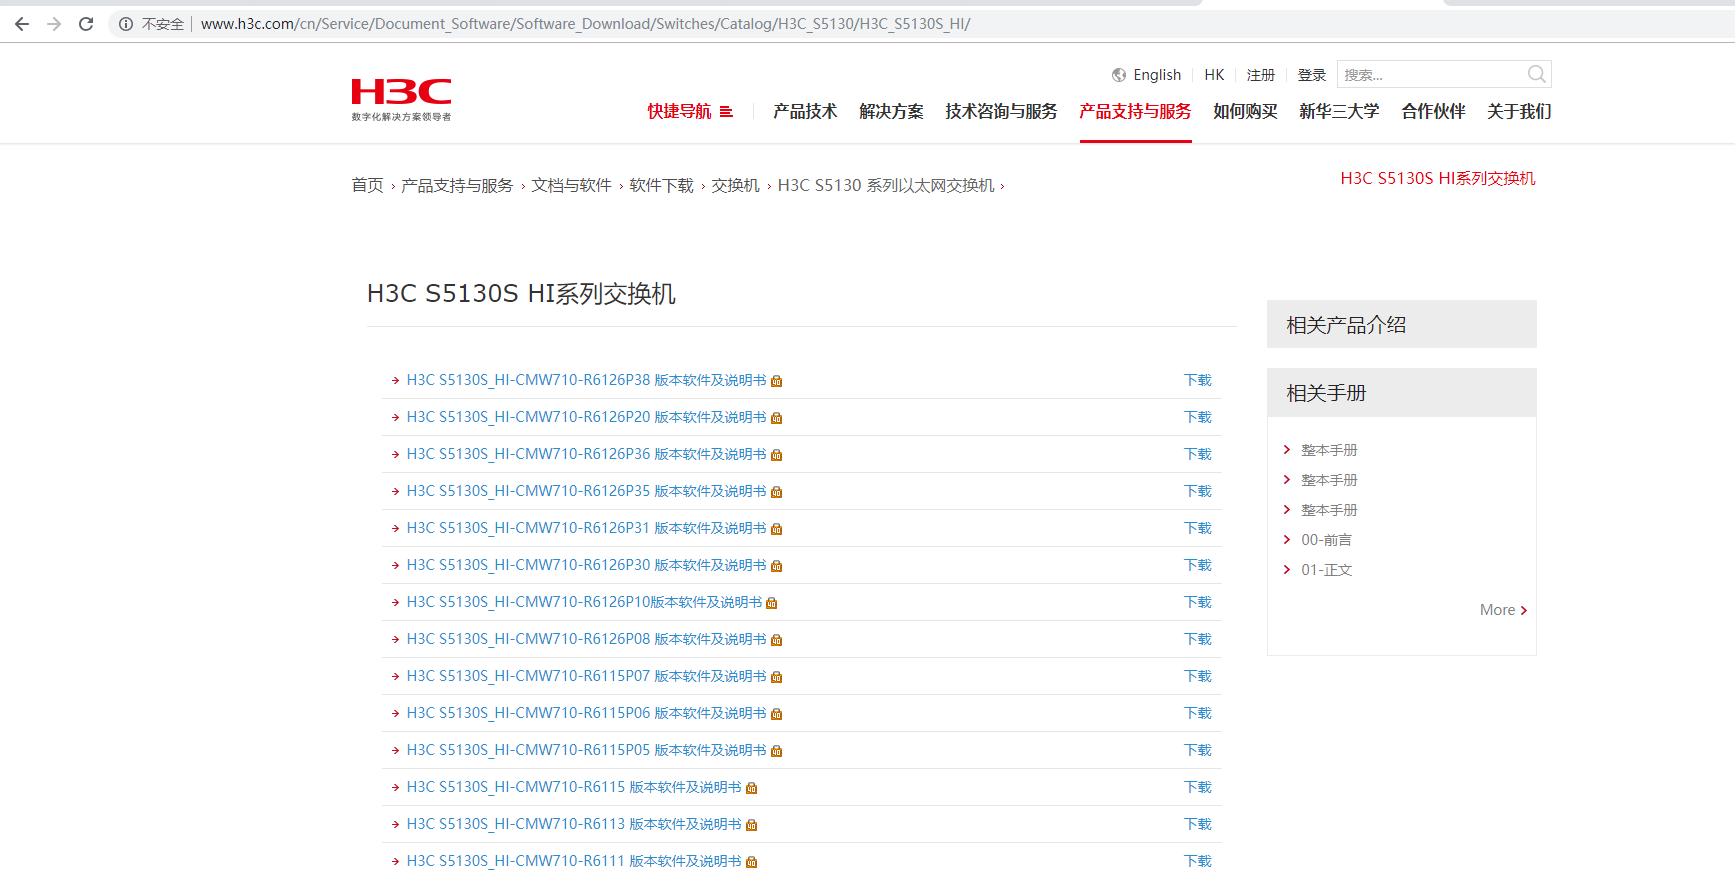This screenshot has height=878, width=1735.
Task: Open 技术咨询与服务 menu
Action: point(1001,111)
